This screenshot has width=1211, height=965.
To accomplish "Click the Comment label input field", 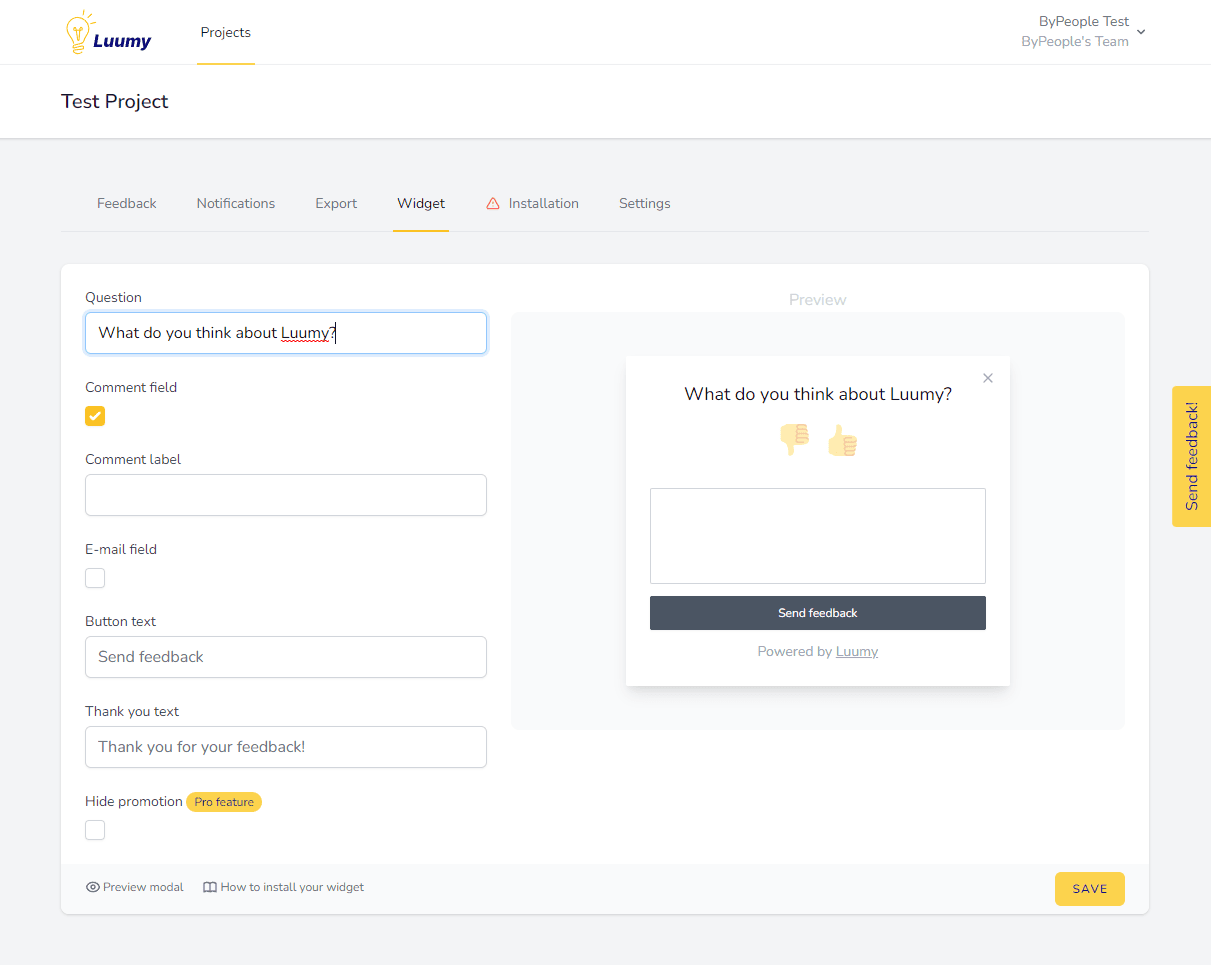I will click(286, 495).
